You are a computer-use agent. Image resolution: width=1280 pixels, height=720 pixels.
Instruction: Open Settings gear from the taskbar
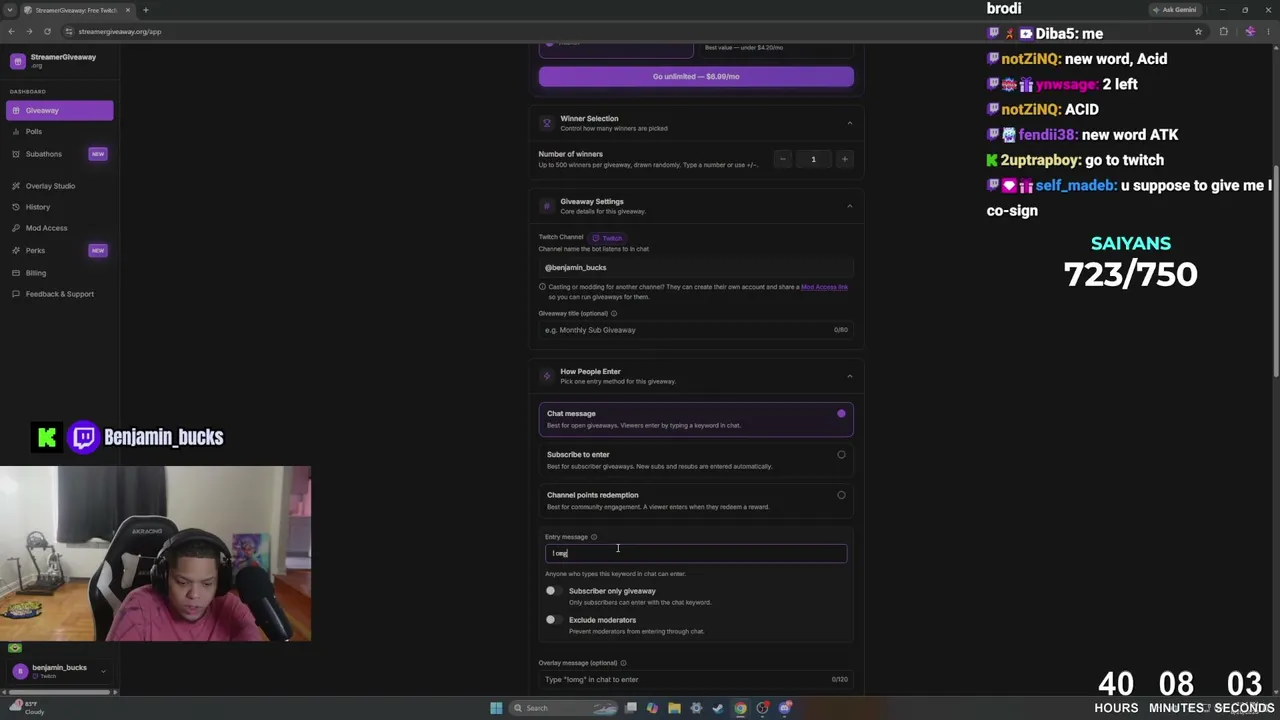pos(696,708)
